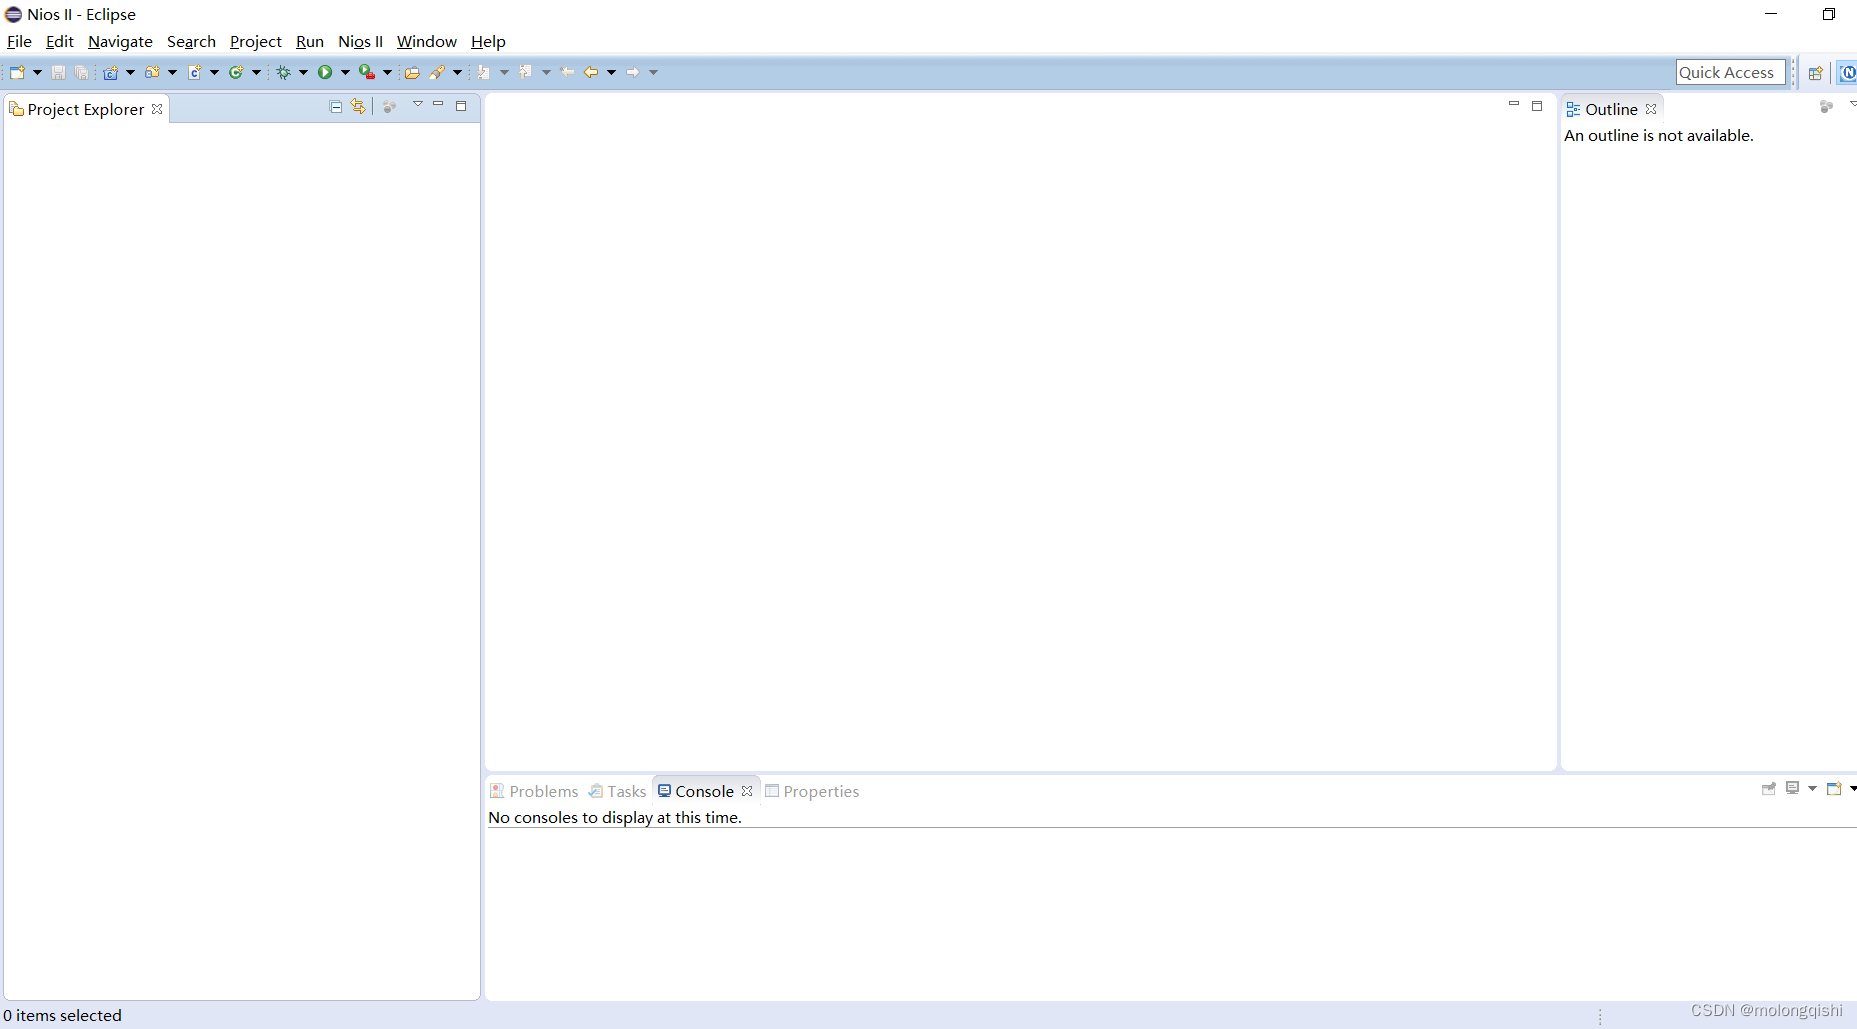Click the Last Edit Location arrow icon
This screenshot has width=1857, height=1029.
tap(568, 72)
